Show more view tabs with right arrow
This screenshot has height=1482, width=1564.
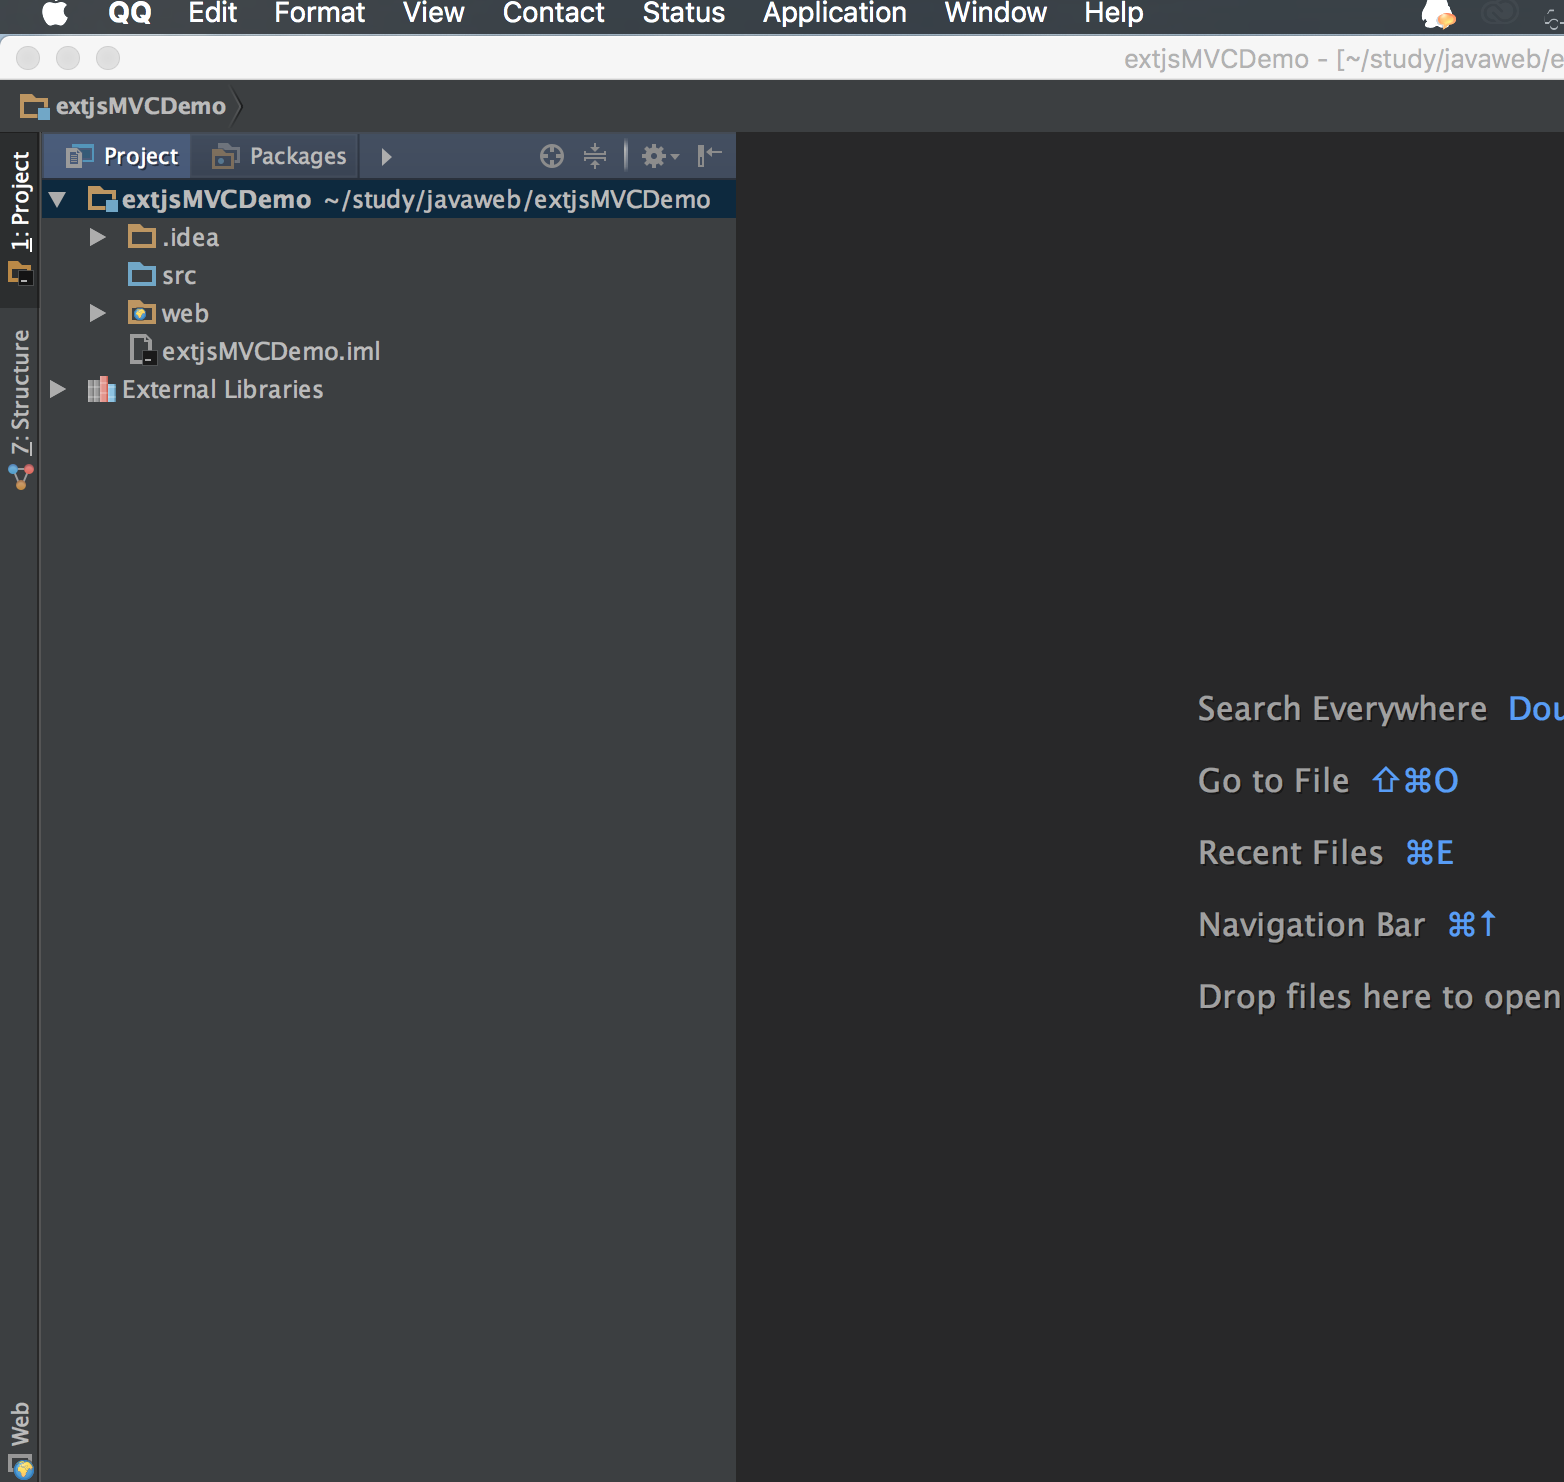click(x=386, y=157)
